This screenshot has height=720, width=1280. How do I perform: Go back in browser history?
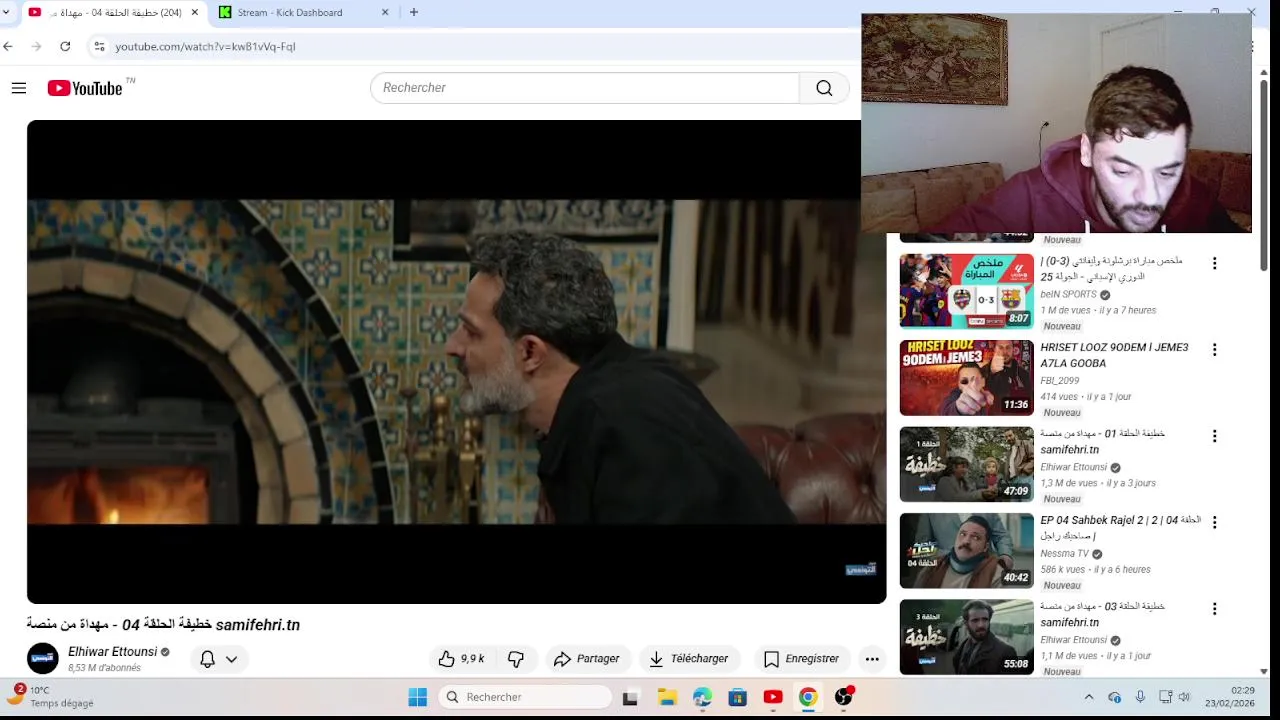click(8, 46)
